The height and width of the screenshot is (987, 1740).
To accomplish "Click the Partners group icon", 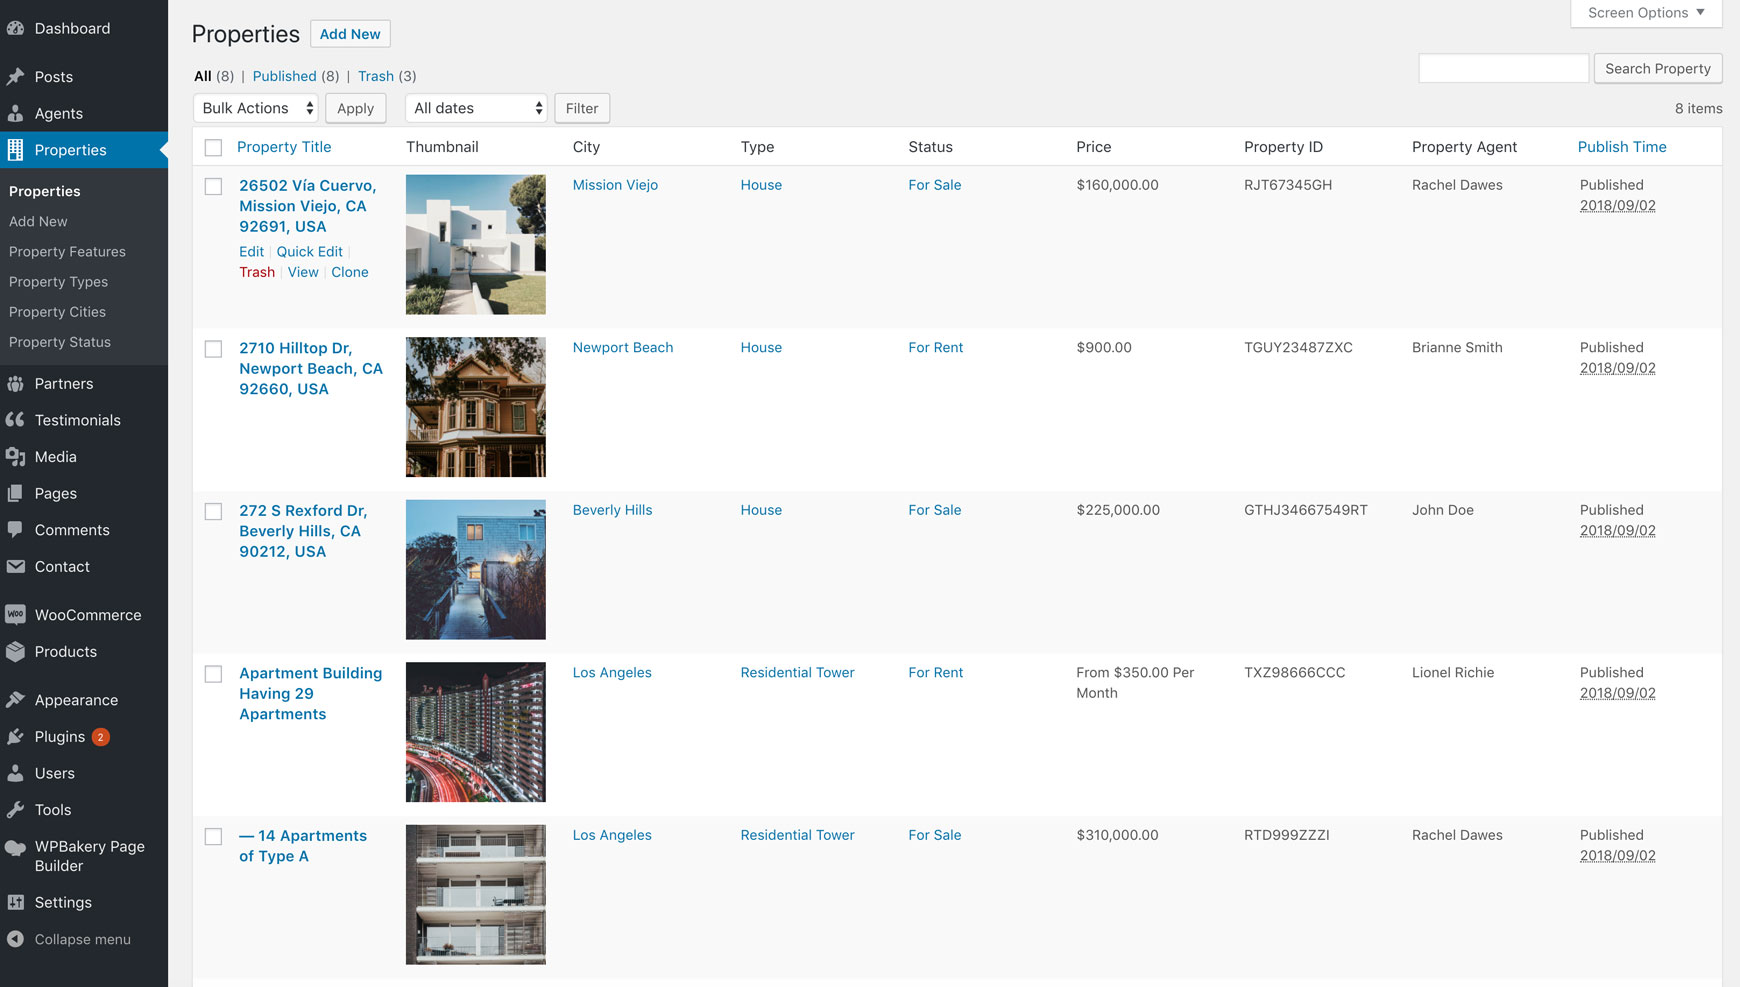I will (15, 383).
